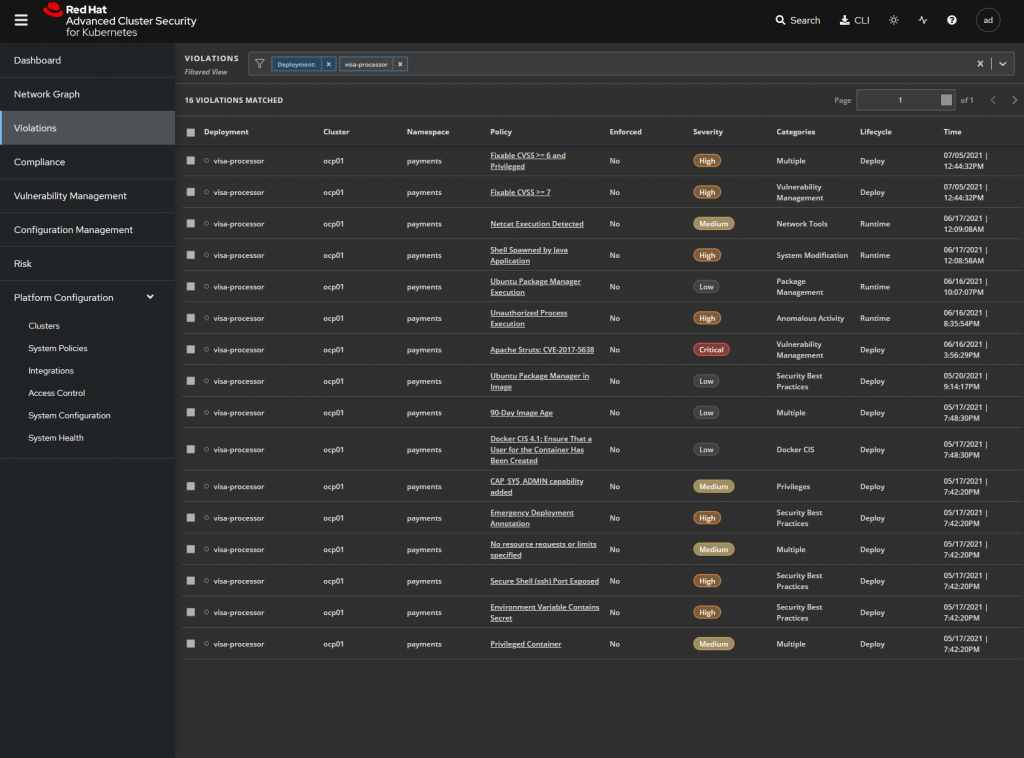Open Dashboard in sidebar
The height and width of the screenshot is (758, 1024).
(x=88, y=60)
